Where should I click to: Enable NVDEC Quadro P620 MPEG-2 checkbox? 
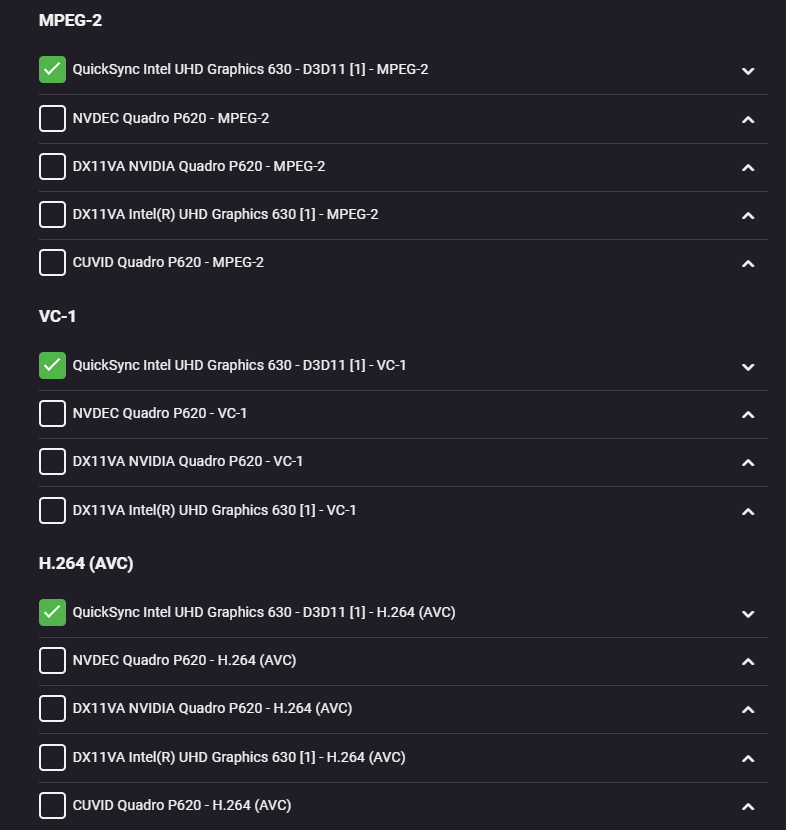click(x=52, y=119)
